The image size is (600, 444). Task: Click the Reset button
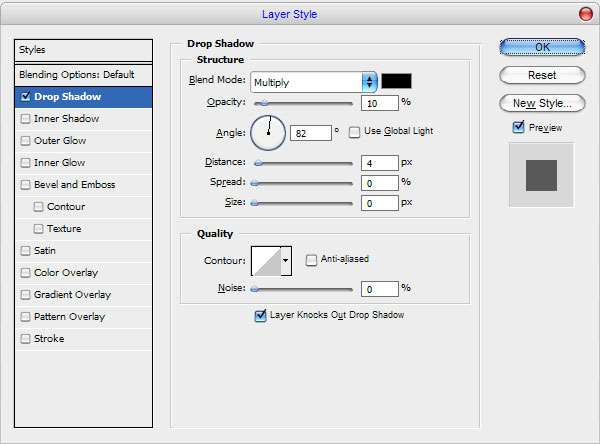[x=541, y=75]
